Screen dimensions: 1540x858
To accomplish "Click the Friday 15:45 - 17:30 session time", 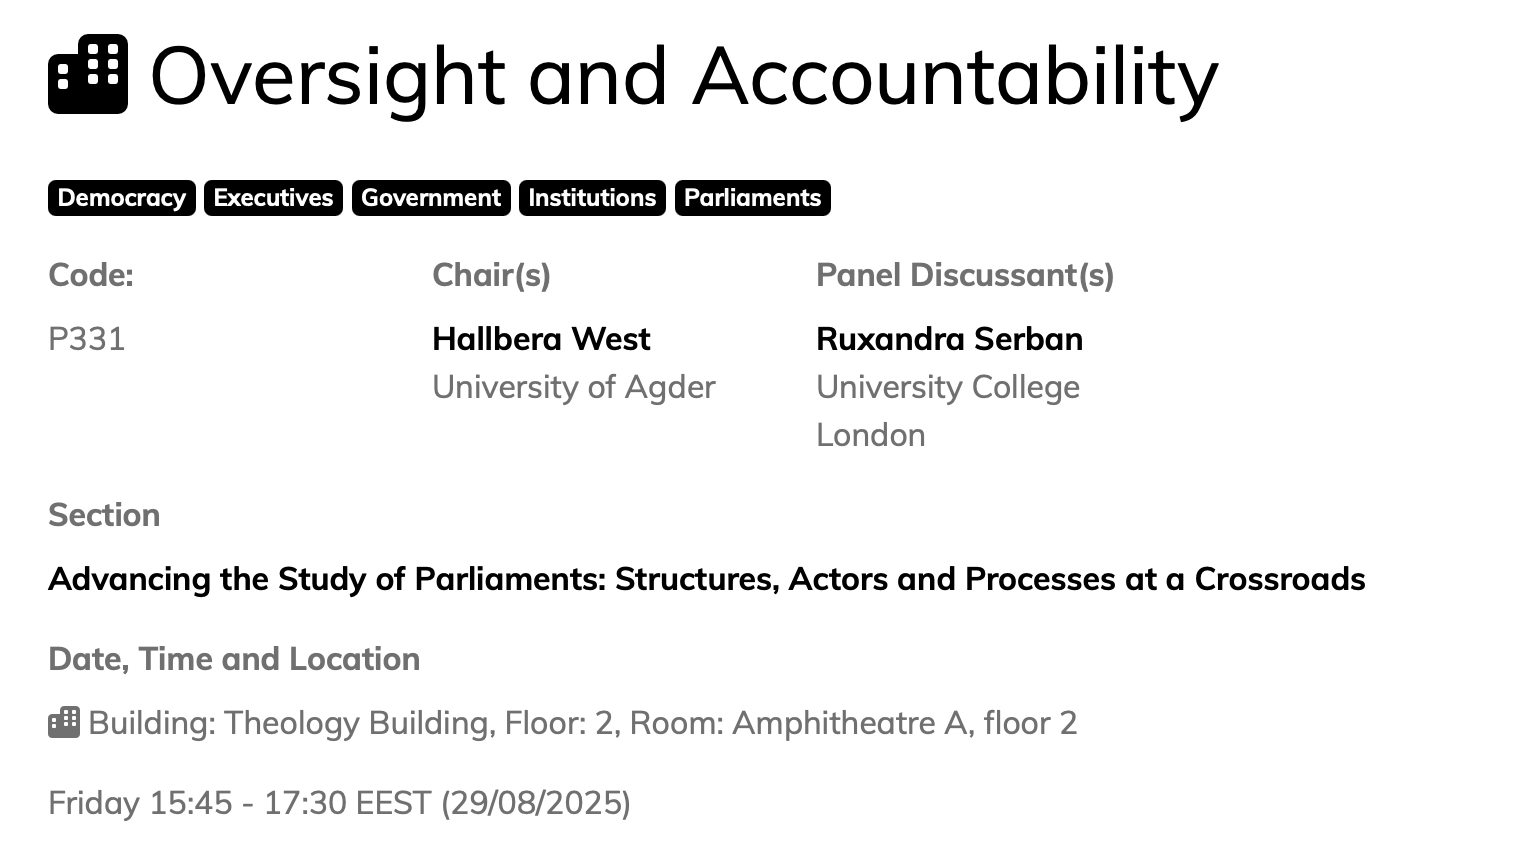I will (339, 802).
